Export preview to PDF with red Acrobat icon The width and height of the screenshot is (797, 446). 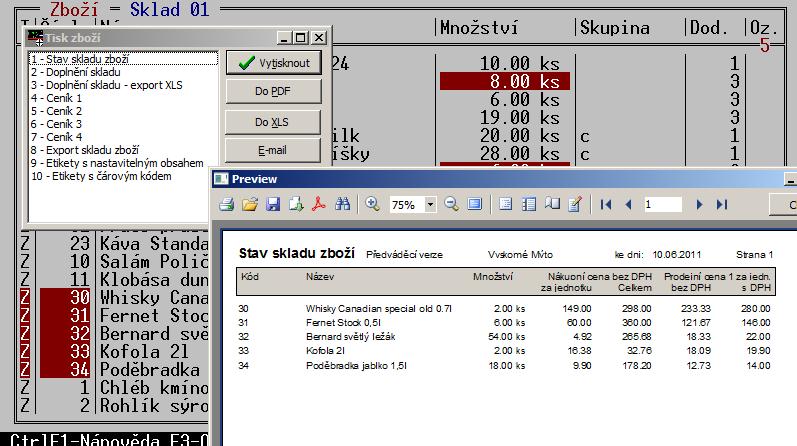click(319, 204)
